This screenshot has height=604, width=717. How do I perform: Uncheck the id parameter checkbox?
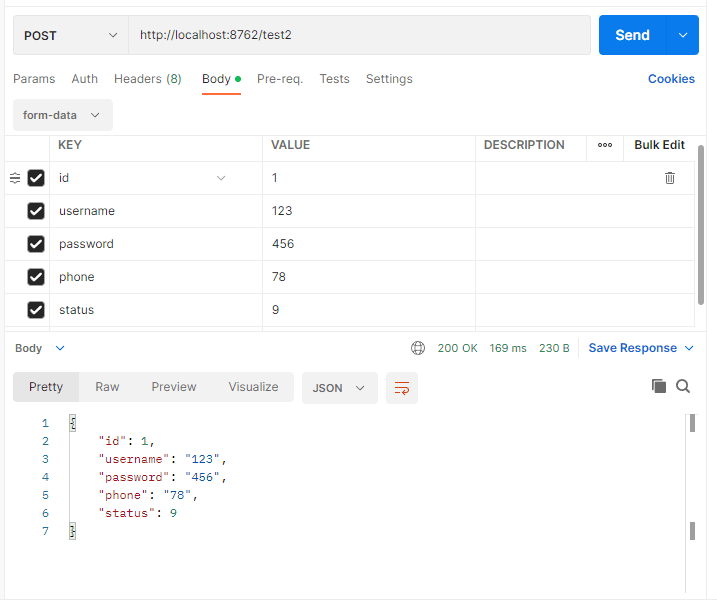36,178
